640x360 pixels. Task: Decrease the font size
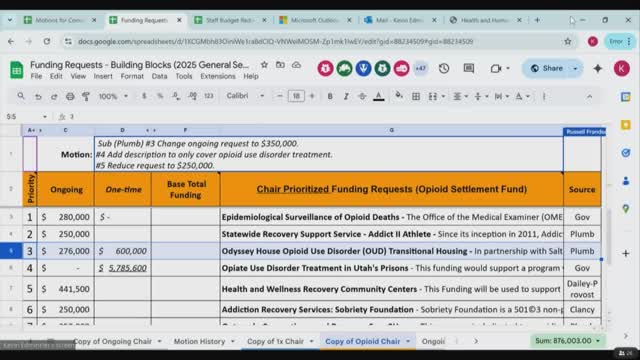(280, 96)
